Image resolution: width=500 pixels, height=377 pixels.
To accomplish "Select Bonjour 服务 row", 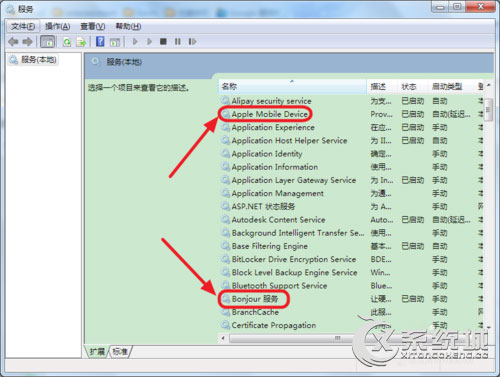I will pyautogui.click(x=352, y=299).
